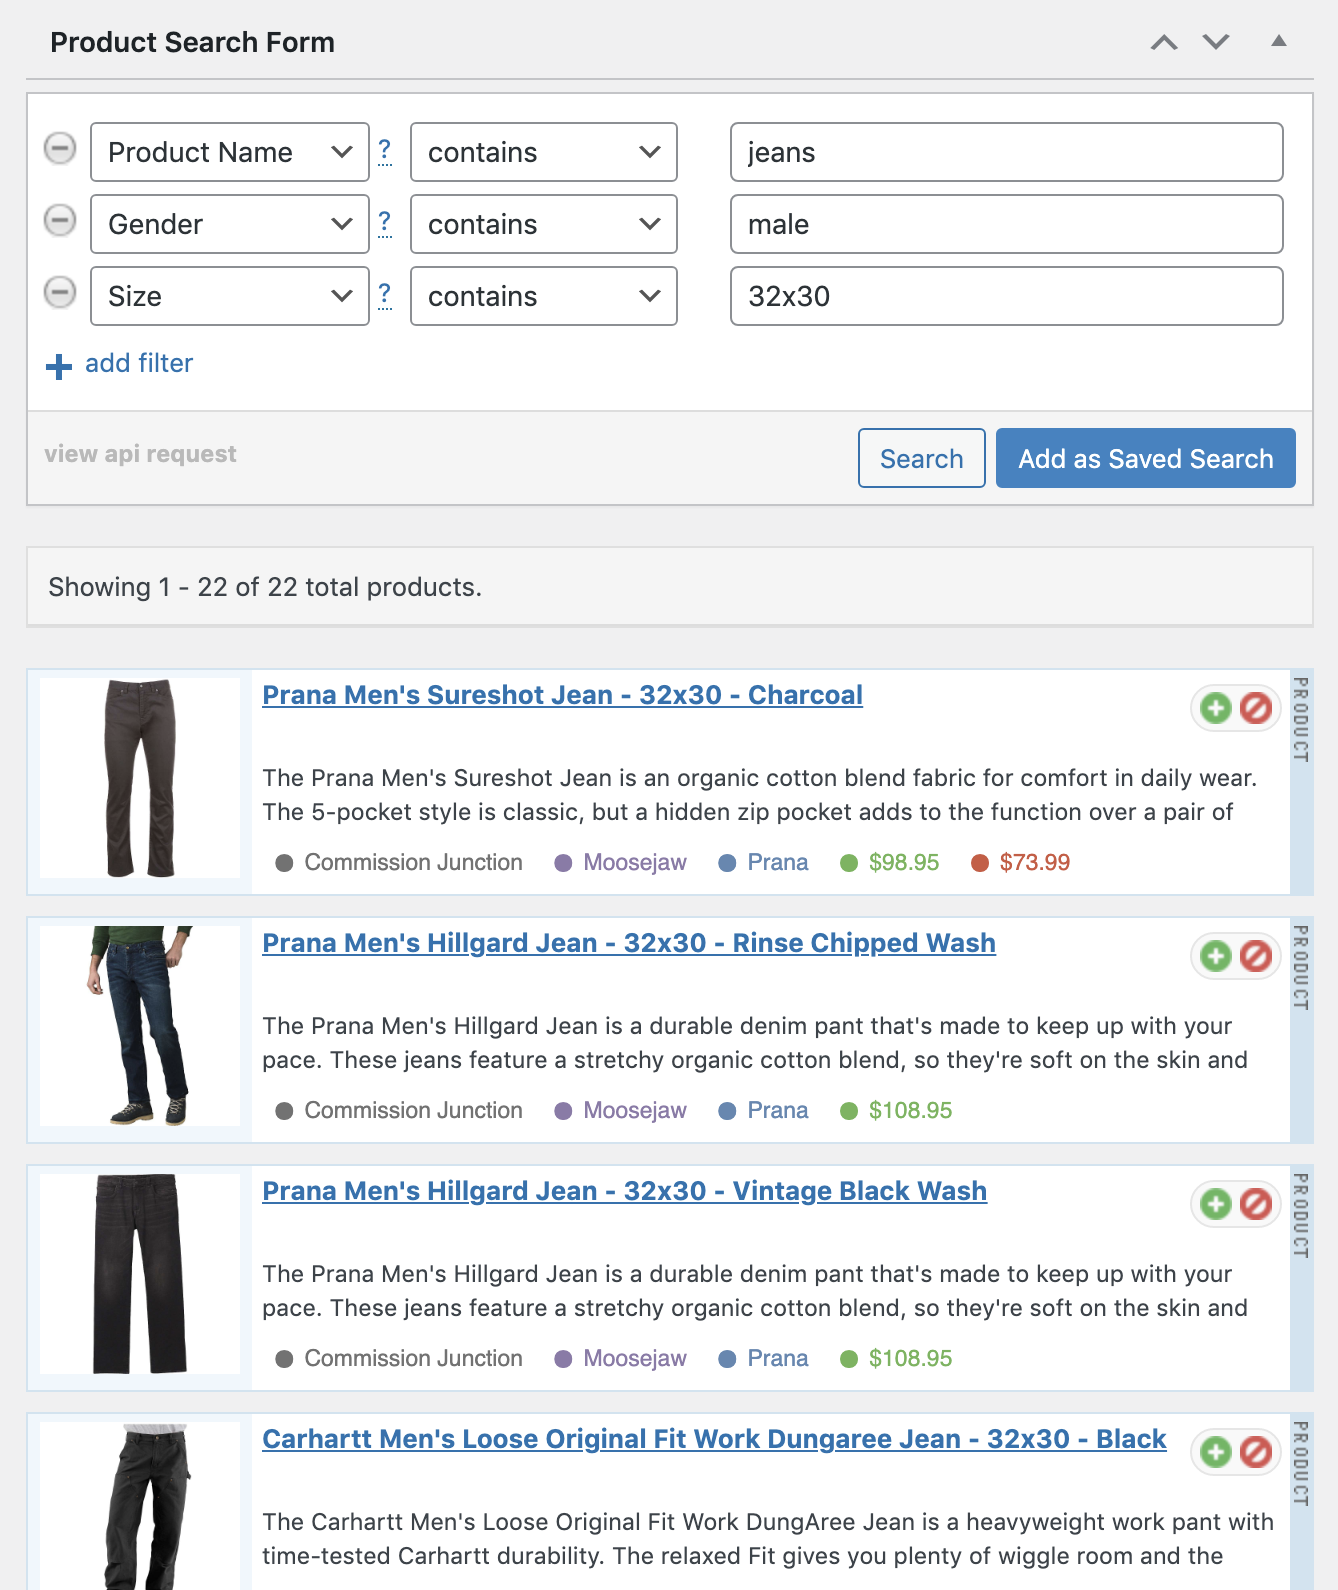The image size is (1338, 1590).
Task: Block Prana Sureshot Jean Charcoal product
Action: pyautogui.click(x=1256, y=708)
